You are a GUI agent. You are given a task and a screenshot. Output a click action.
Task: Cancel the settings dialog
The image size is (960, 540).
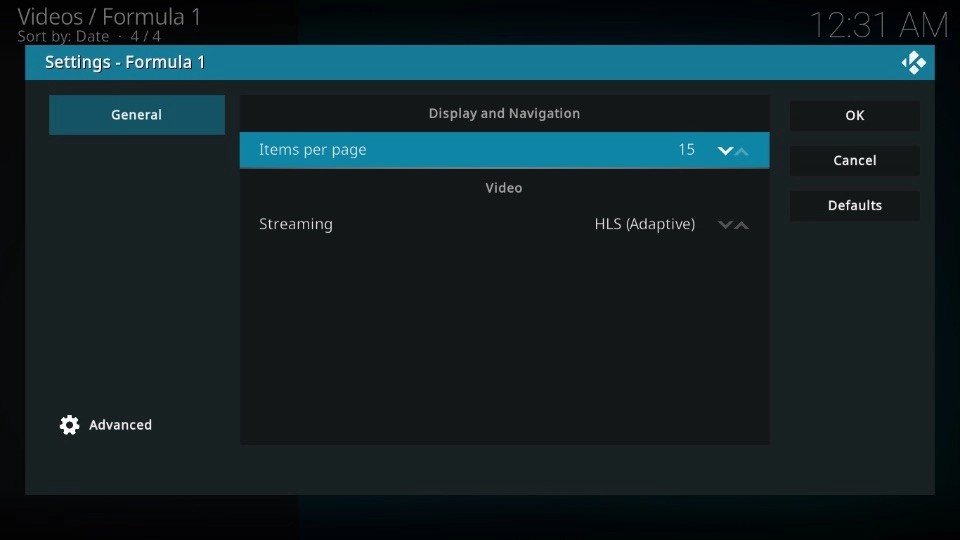tap(855, 160)
